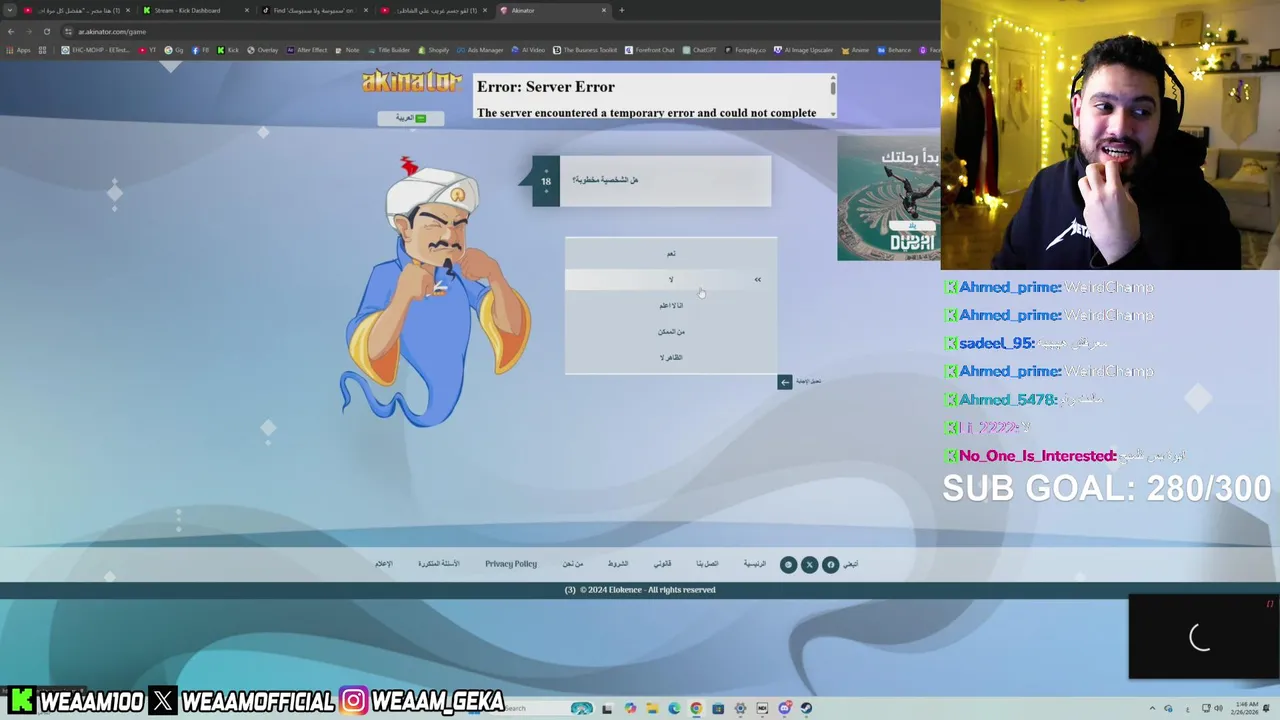Open The Business Toolkit bookmark
Image resolution: width=1280 pixels, height=720 pixels.
click(585, 50)
